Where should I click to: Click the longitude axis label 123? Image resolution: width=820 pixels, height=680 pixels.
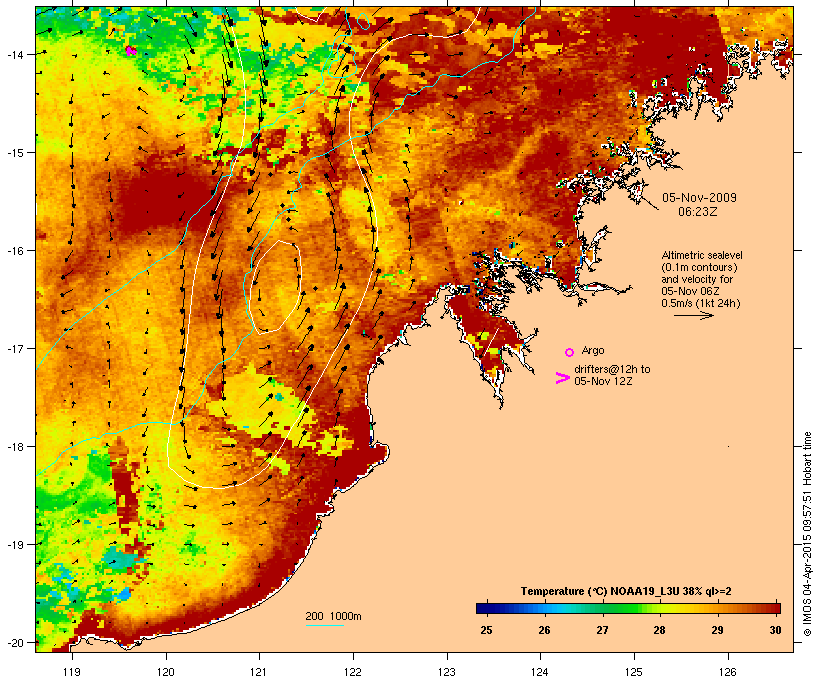(x=447, y=672)
